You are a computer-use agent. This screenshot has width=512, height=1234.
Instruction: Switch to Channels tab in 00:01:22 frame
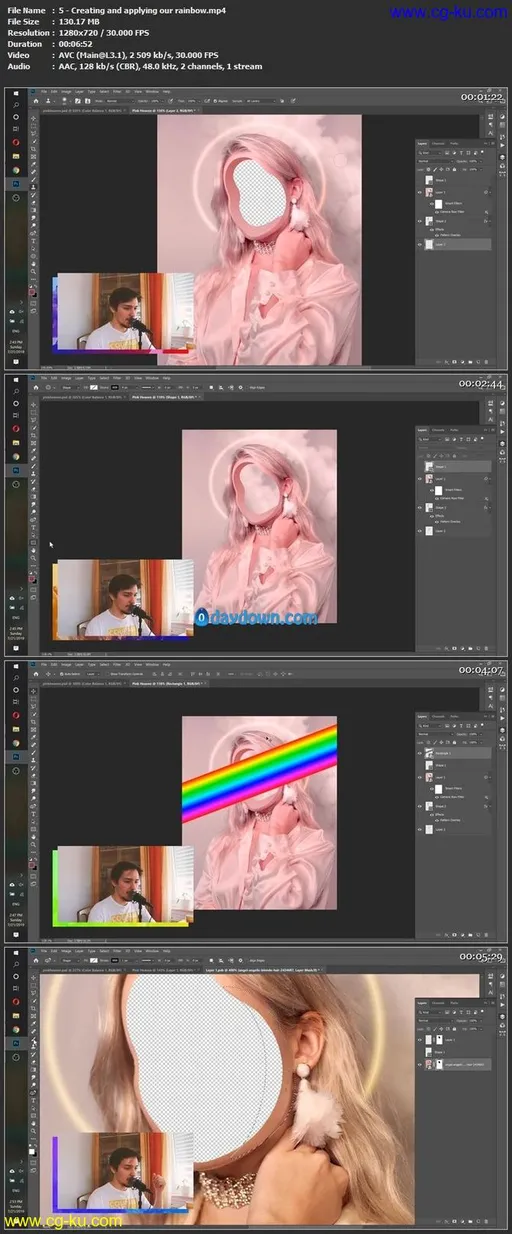click(438, 143)
